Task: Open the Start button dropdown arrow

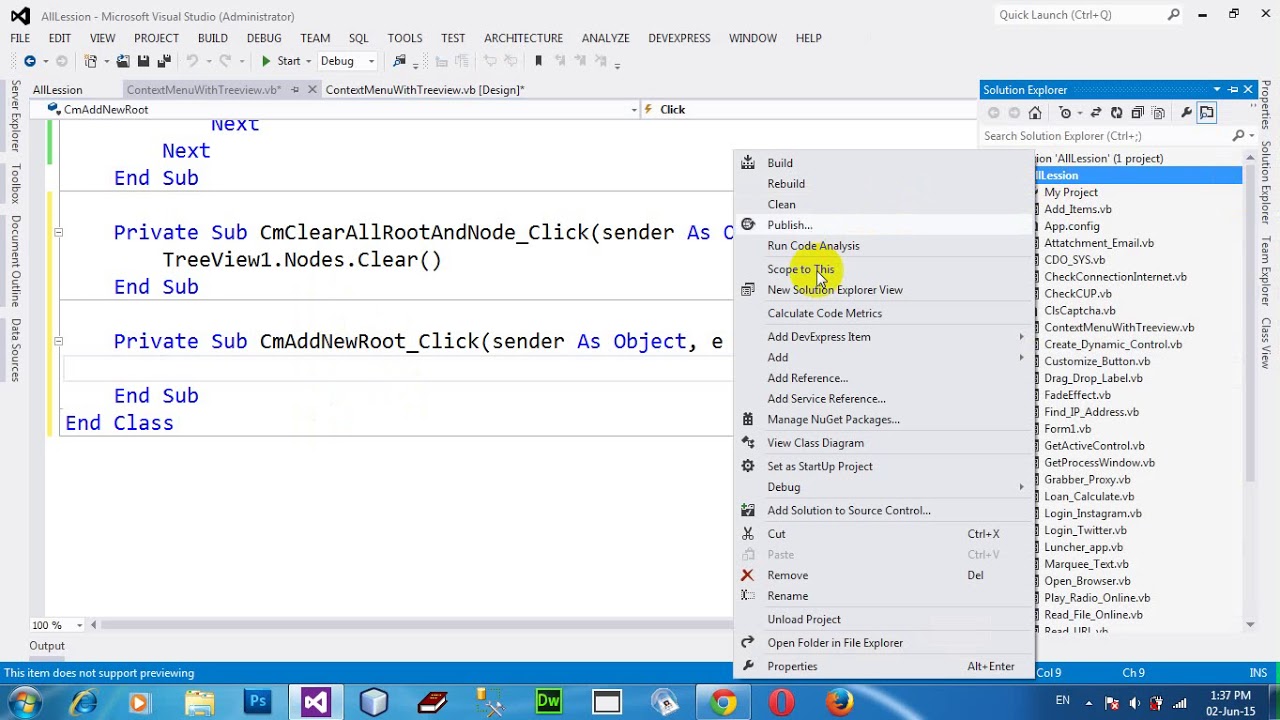Action: pyautogui.click(x=309, y=61)
